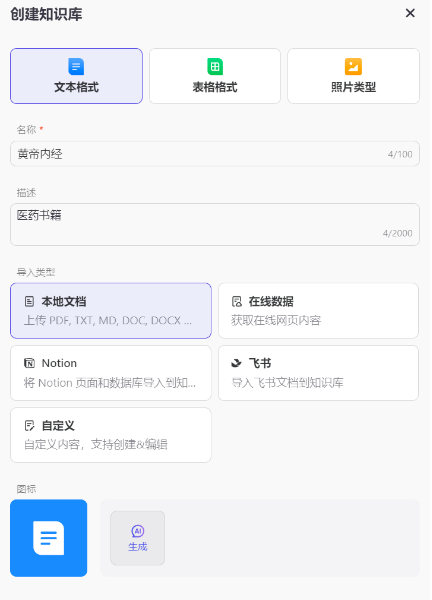
Task: Pick 飞书 as the import source
Action: (318, 373)
